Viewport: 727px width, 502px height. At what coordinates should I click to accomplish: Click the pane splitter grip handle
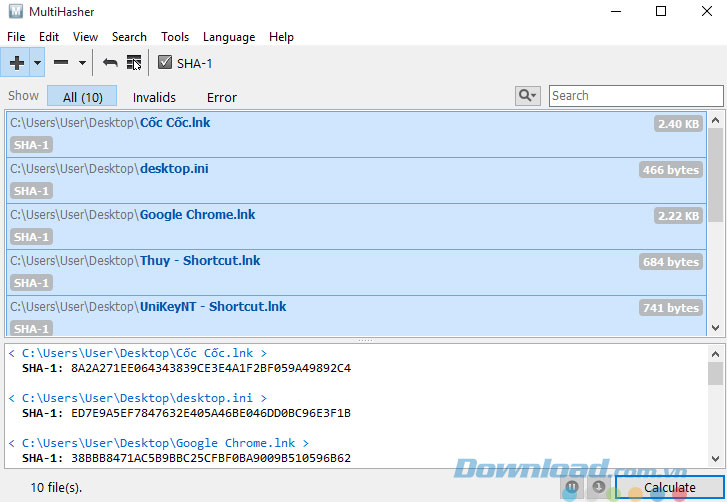click(365, 340)
